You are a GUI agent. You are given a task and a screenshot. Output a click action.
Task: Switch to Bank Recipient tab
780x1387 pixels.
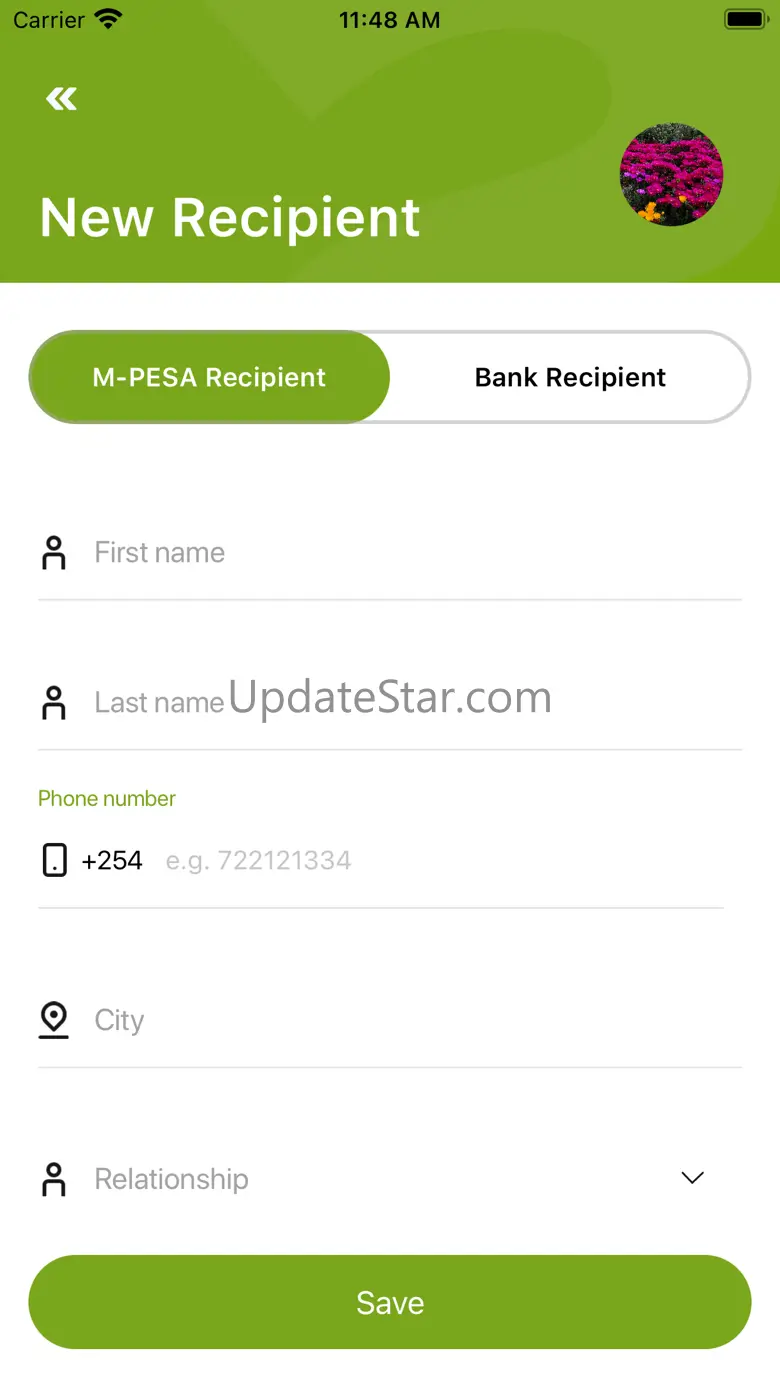pyautogui.click(x=570, y=377)
